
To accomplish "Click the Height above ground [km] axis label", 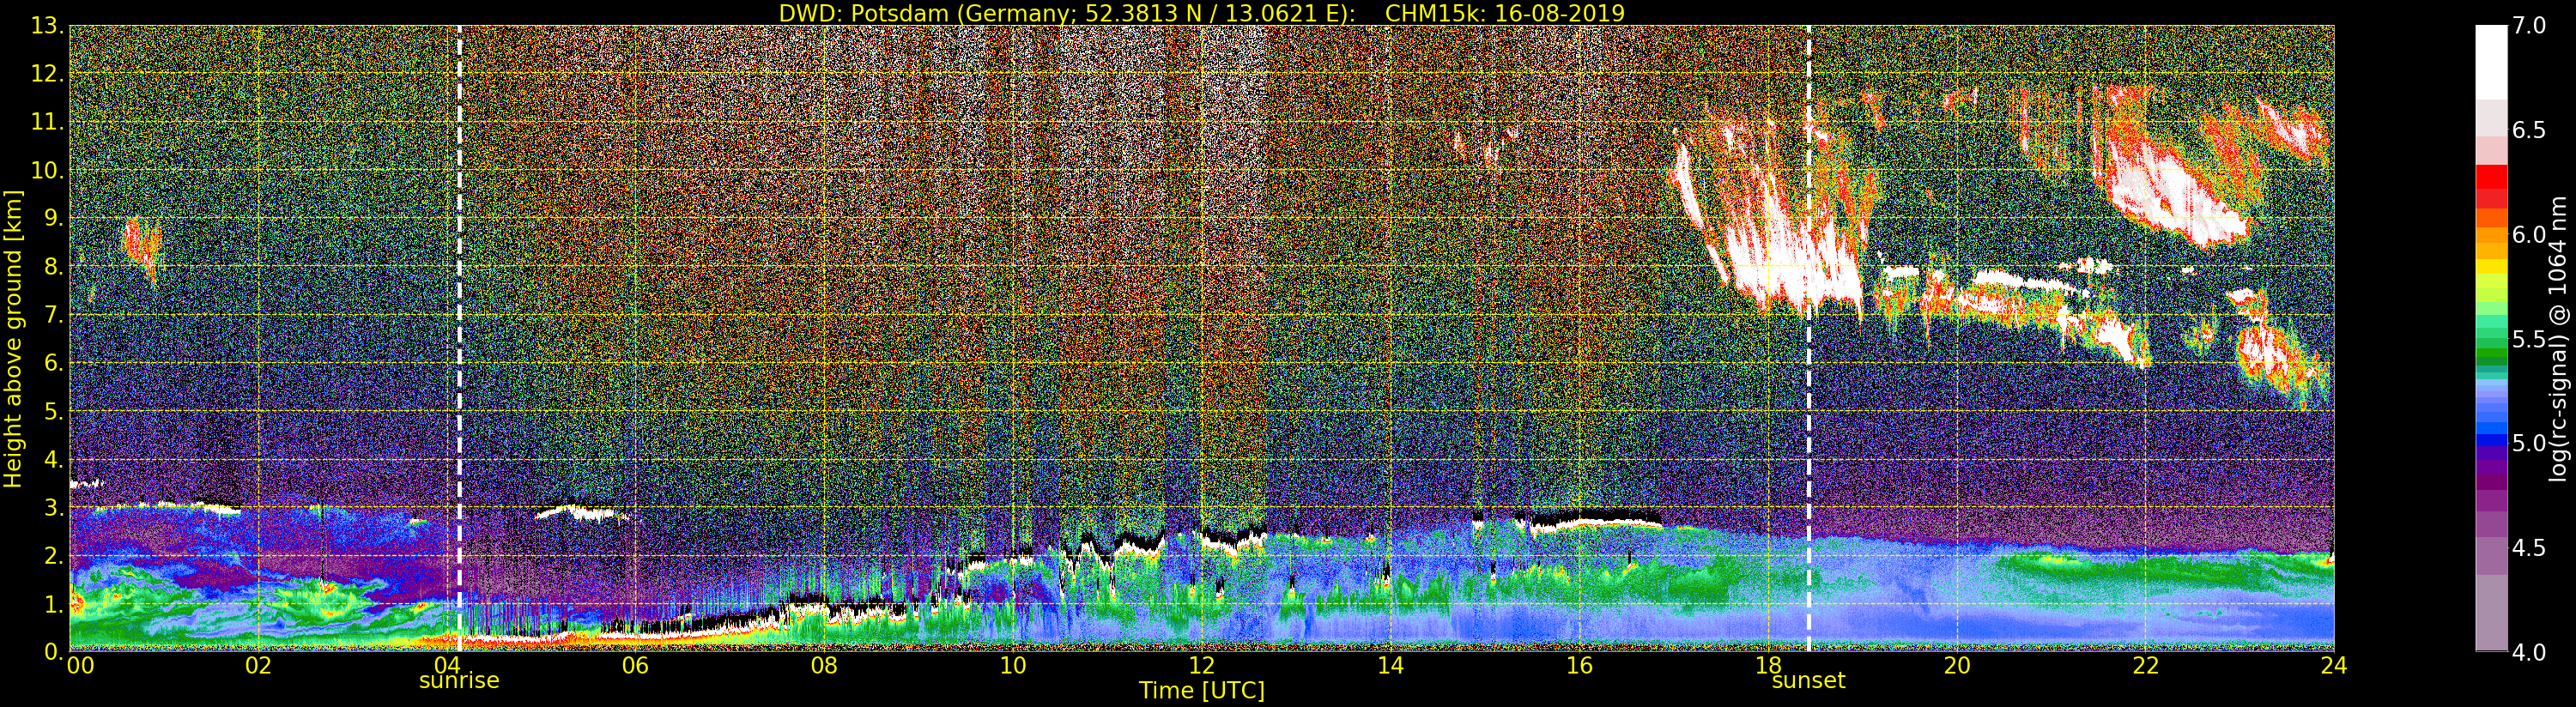I will (13, 338).
